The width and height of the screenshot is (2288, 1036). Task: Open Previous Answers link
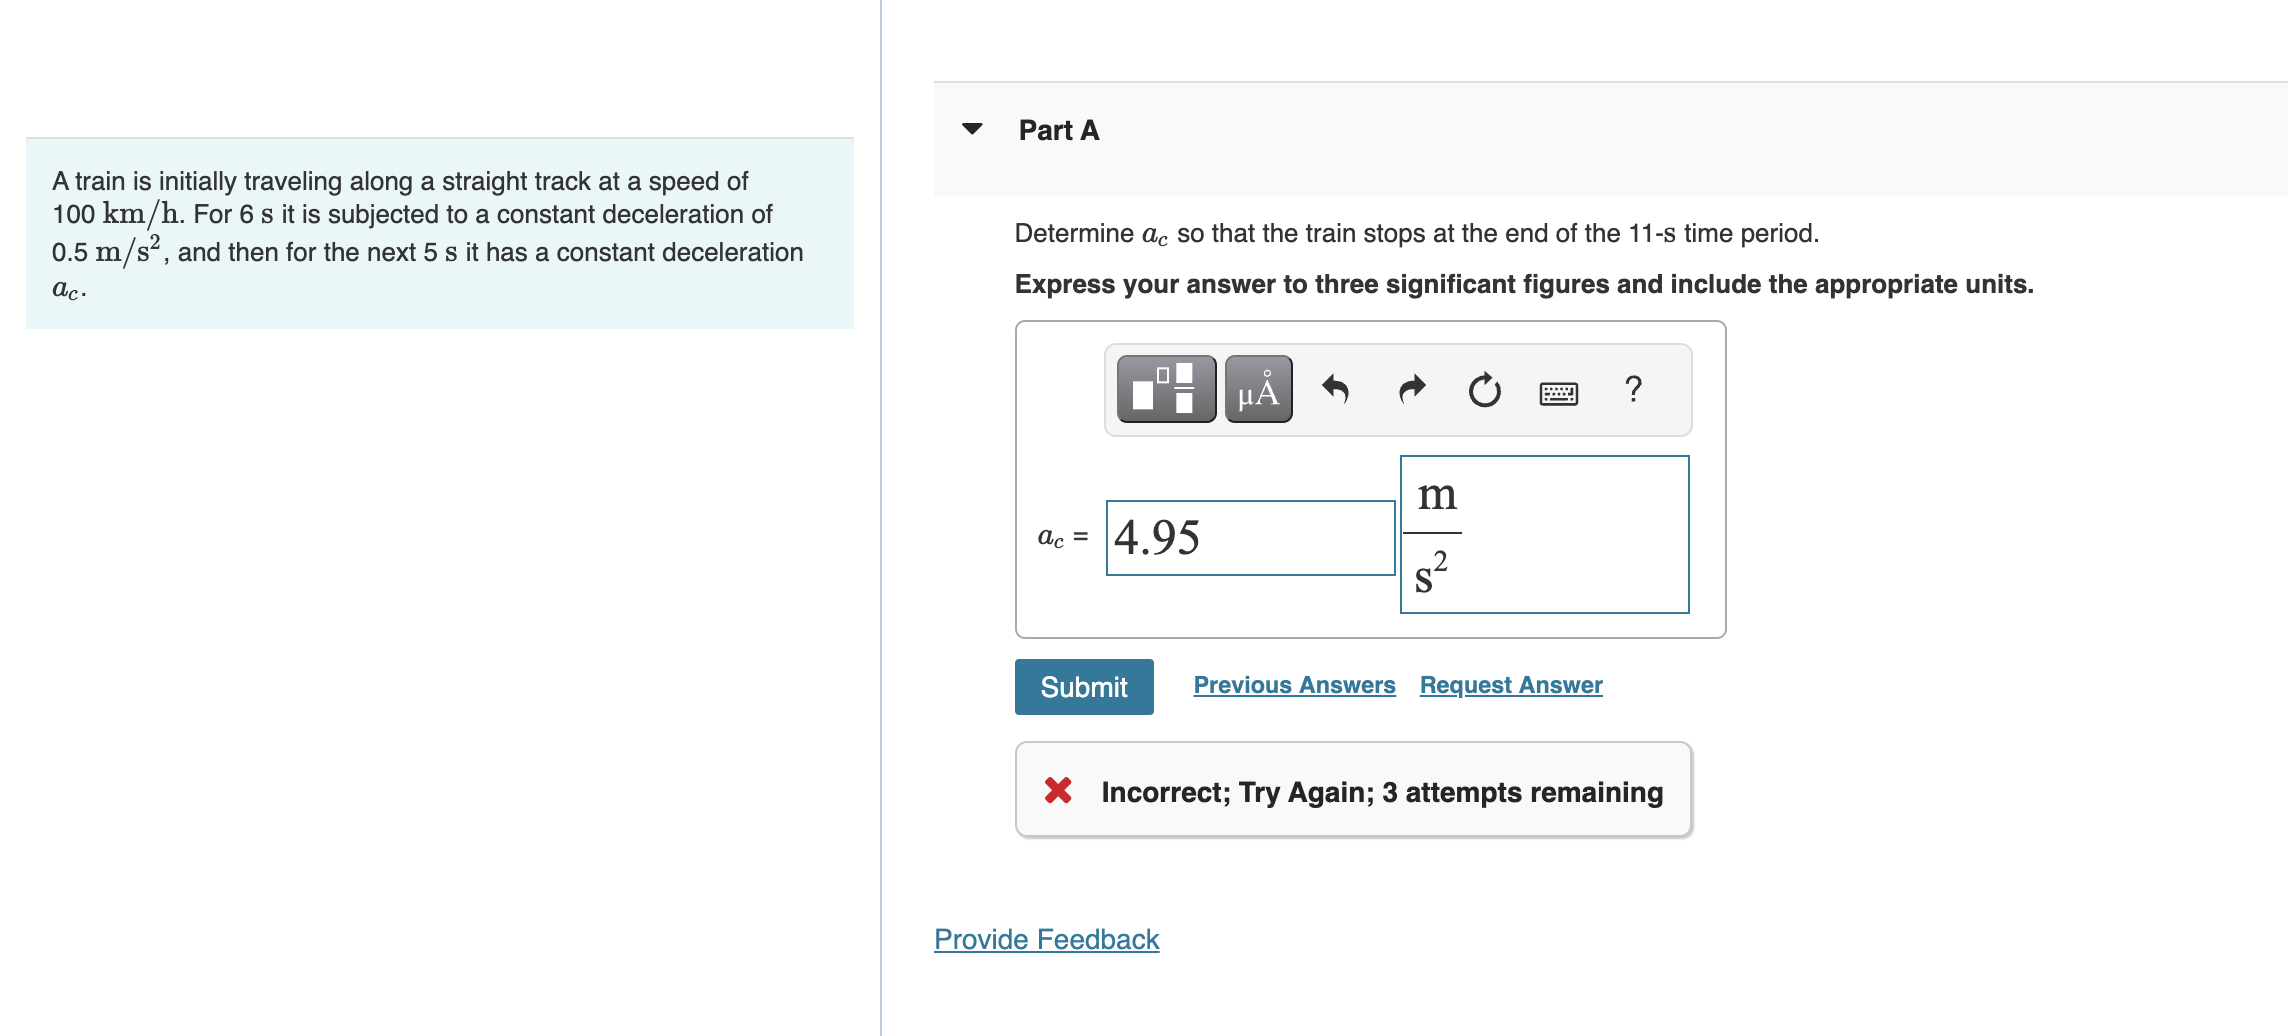point(1294,685)
